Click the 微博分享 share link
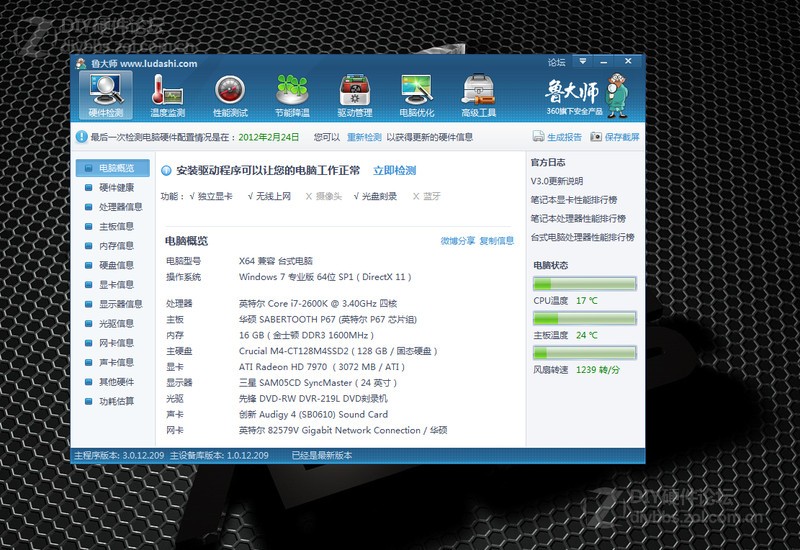This screenshot has width=800, height=550. tap(458, 241)
